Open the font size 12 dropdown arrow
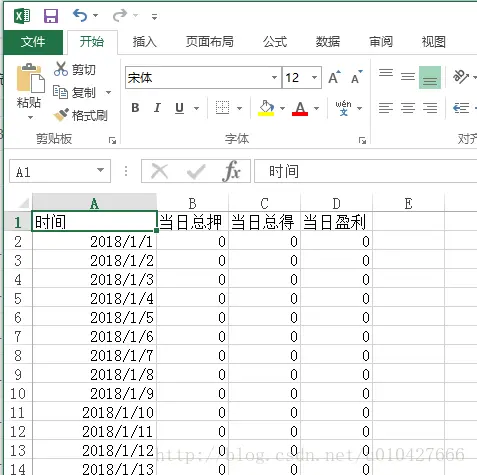Screen dimensions: 477x475 point(314,78)
